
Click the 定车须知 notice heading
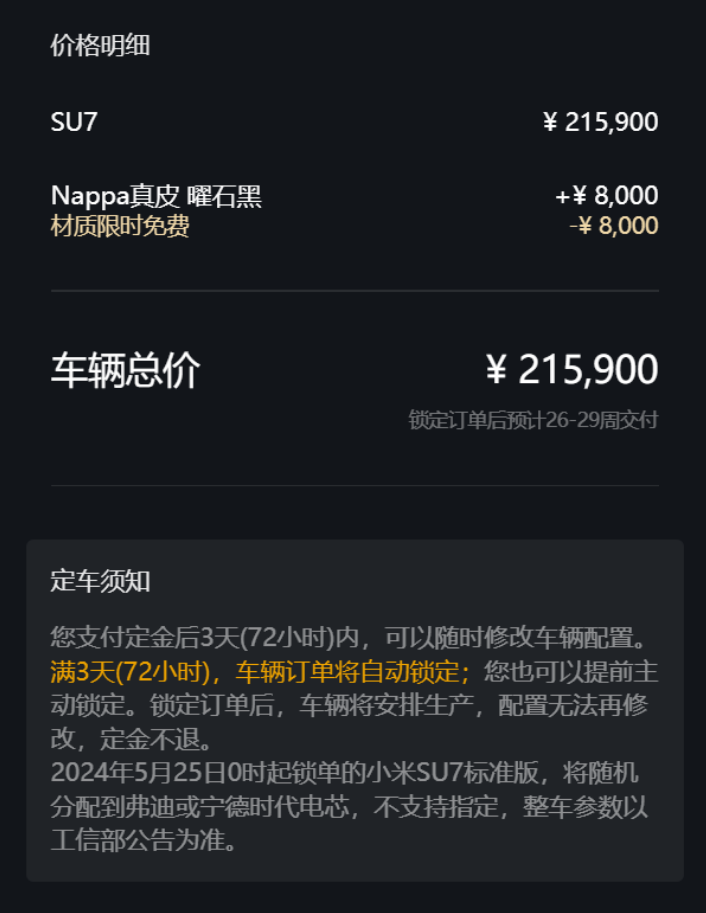100,581
